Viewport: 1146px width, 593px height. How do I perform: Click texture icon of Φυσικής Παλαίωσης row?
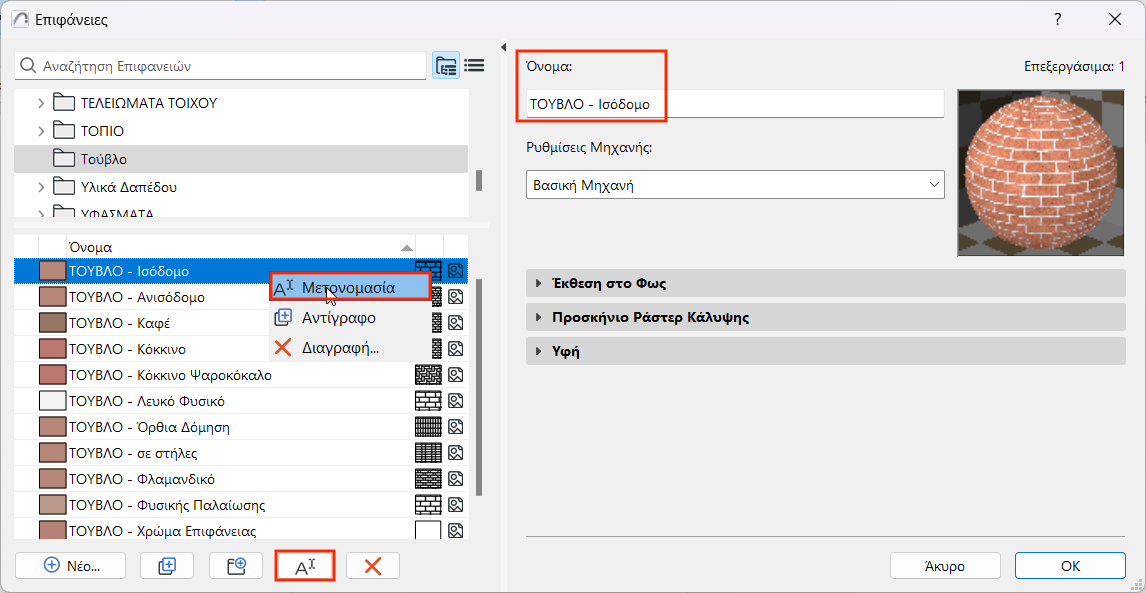point(456,505)
